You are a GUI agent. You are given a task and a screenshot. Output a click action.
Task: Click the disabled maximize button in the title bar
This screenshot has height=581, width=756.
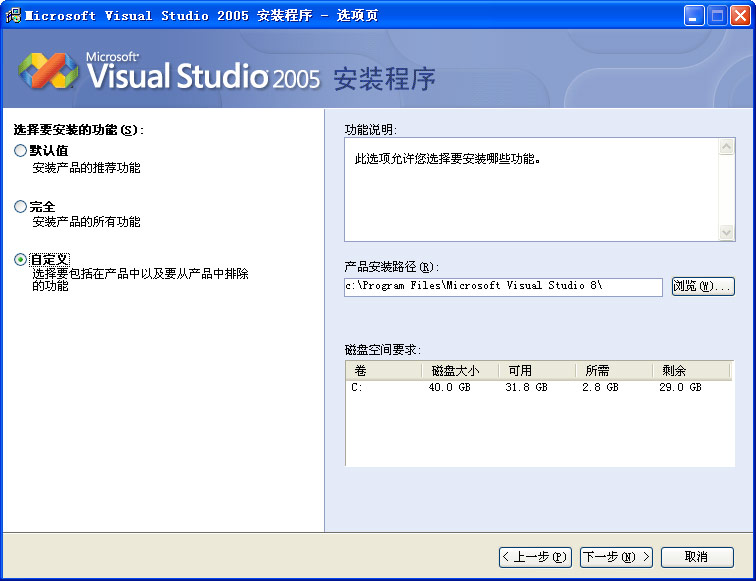click(x=717, y=16)
